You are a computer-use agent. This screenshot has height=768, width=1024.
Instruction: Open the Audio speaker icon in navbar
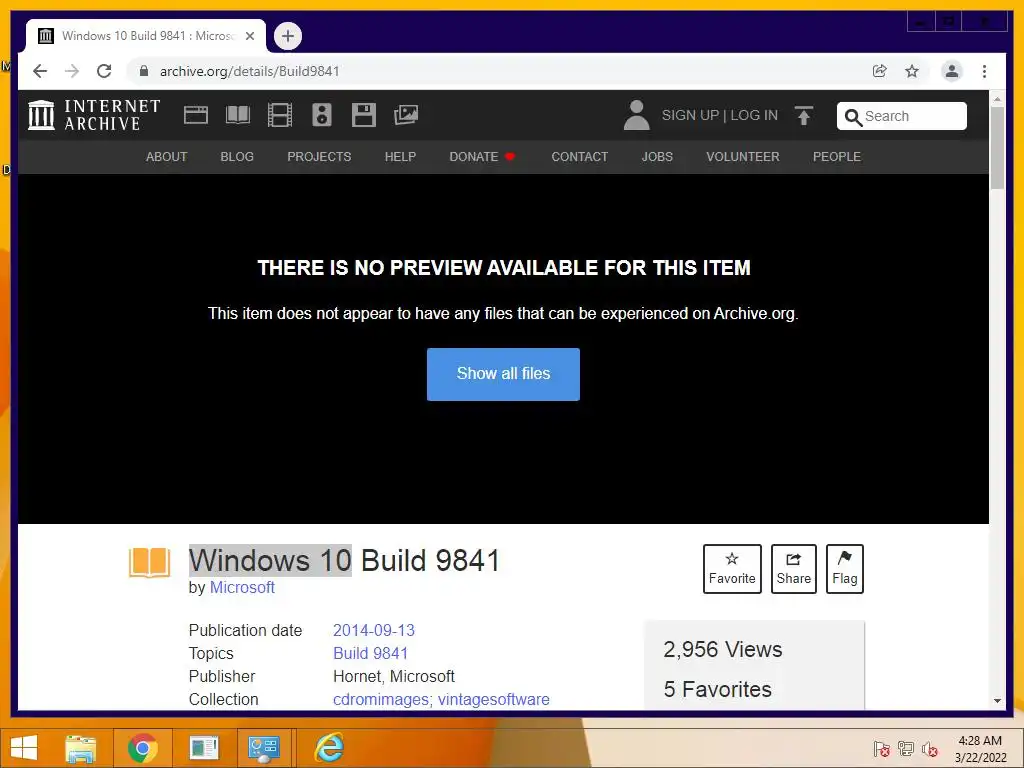pyautogui.click(x=322, y=115)
